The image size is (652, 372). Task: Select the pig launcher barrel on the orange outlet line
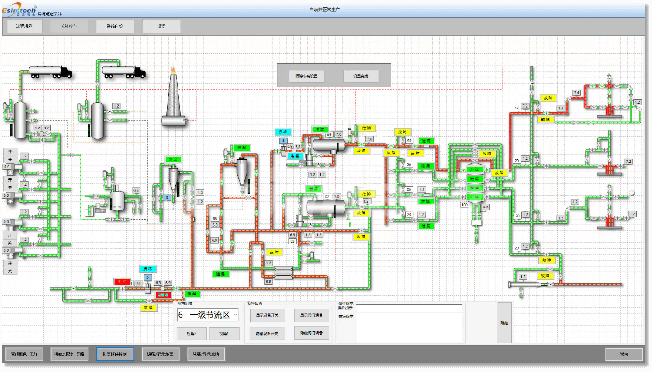click(x=525, y=284)
